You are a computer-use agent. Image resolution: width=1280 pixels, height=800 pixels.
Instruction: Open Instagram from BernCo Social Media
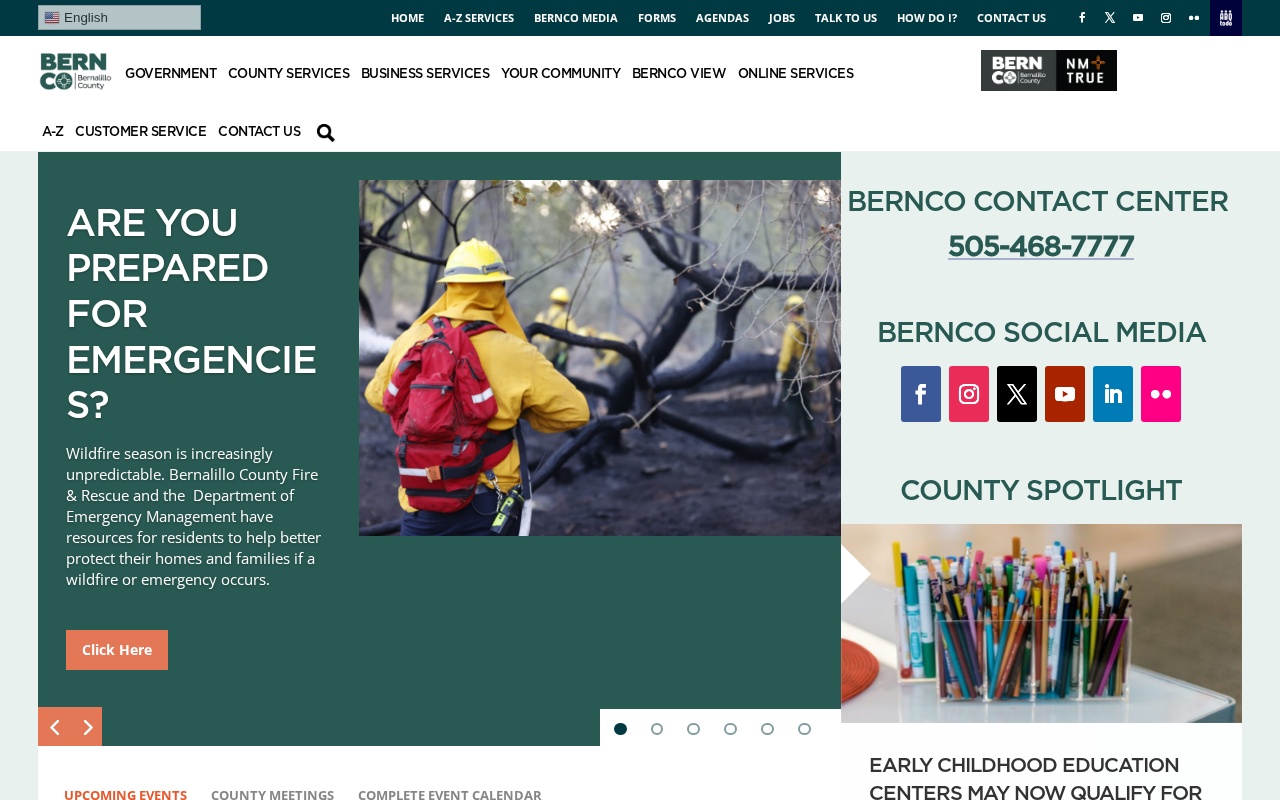(969, 394)
